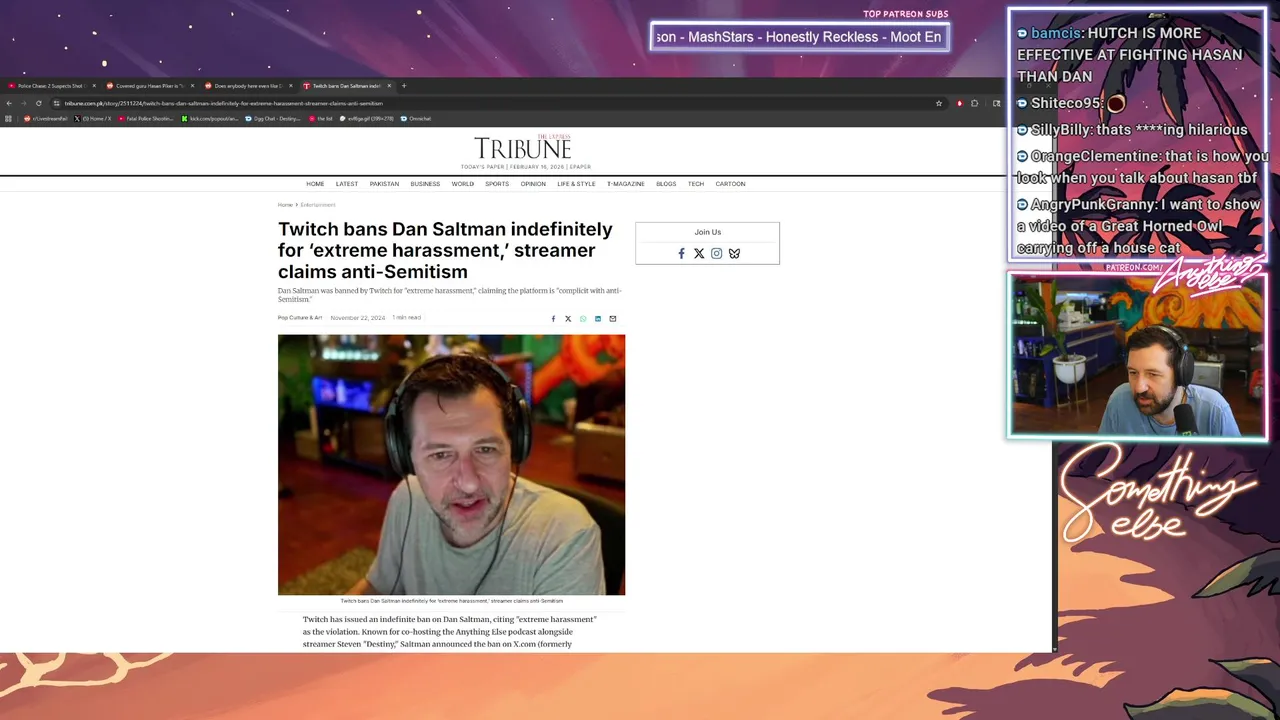This screenshot has width=1280, height=720.
Task: Open r/Livestreamfail bookmark
Action: pyautogui.click(x=46, y=118)
